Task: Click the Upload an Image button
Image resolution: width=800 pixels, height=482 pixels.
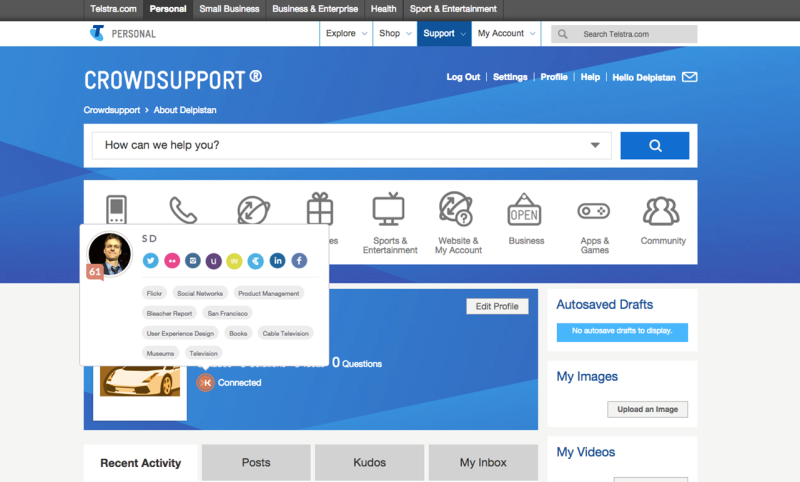Action: click(647, 410)
